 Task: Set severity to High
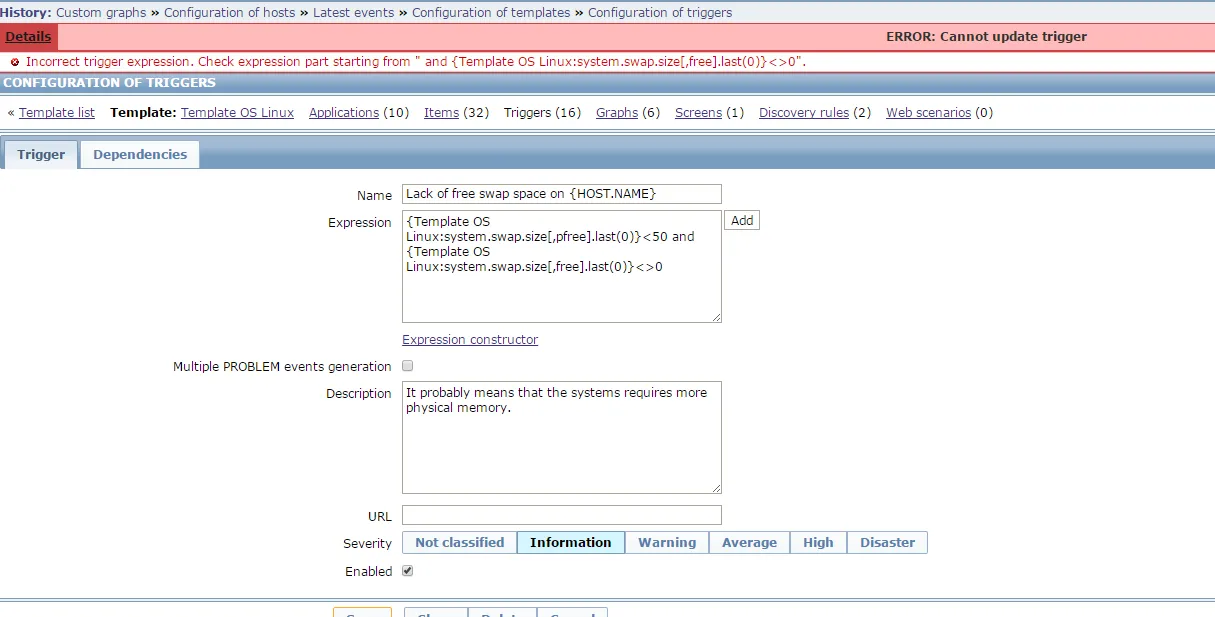[x=818, y=543]
